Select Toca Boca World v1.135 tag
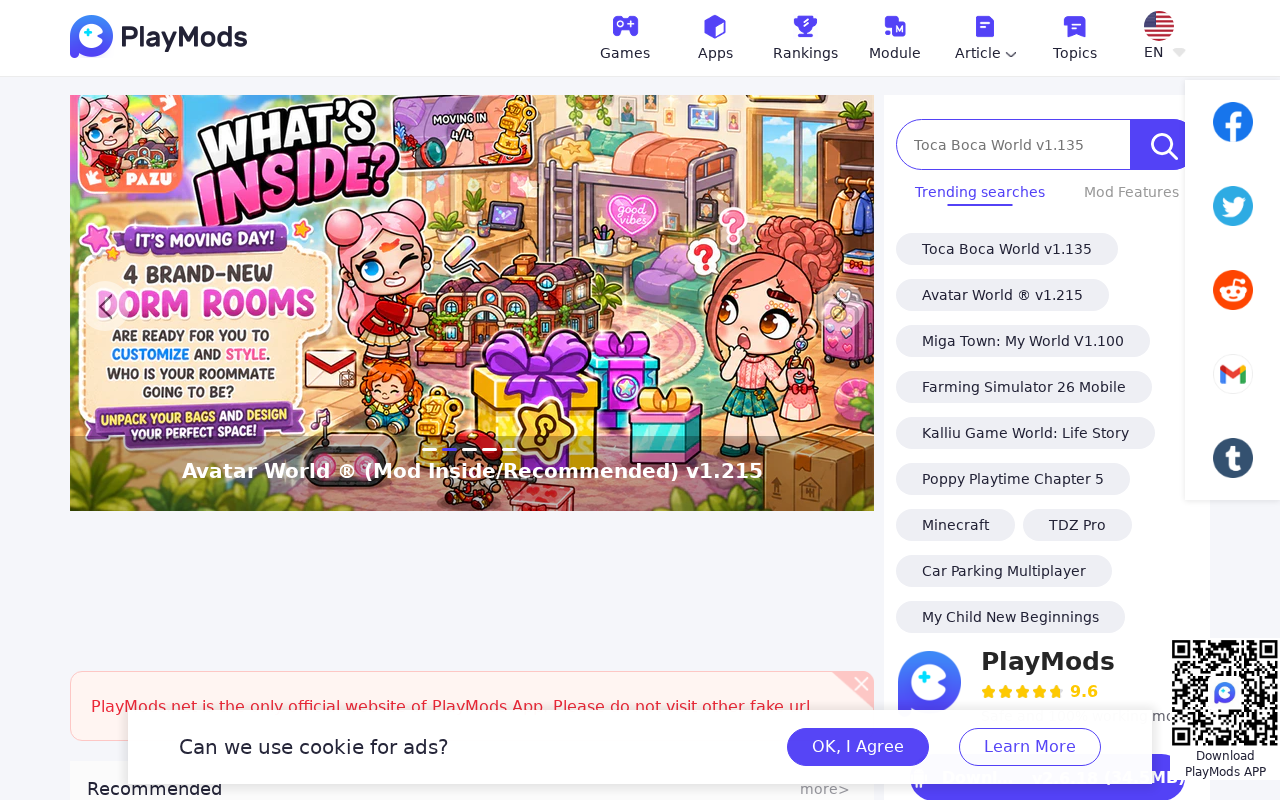The image size is (1280, 800). [1007, 249]
